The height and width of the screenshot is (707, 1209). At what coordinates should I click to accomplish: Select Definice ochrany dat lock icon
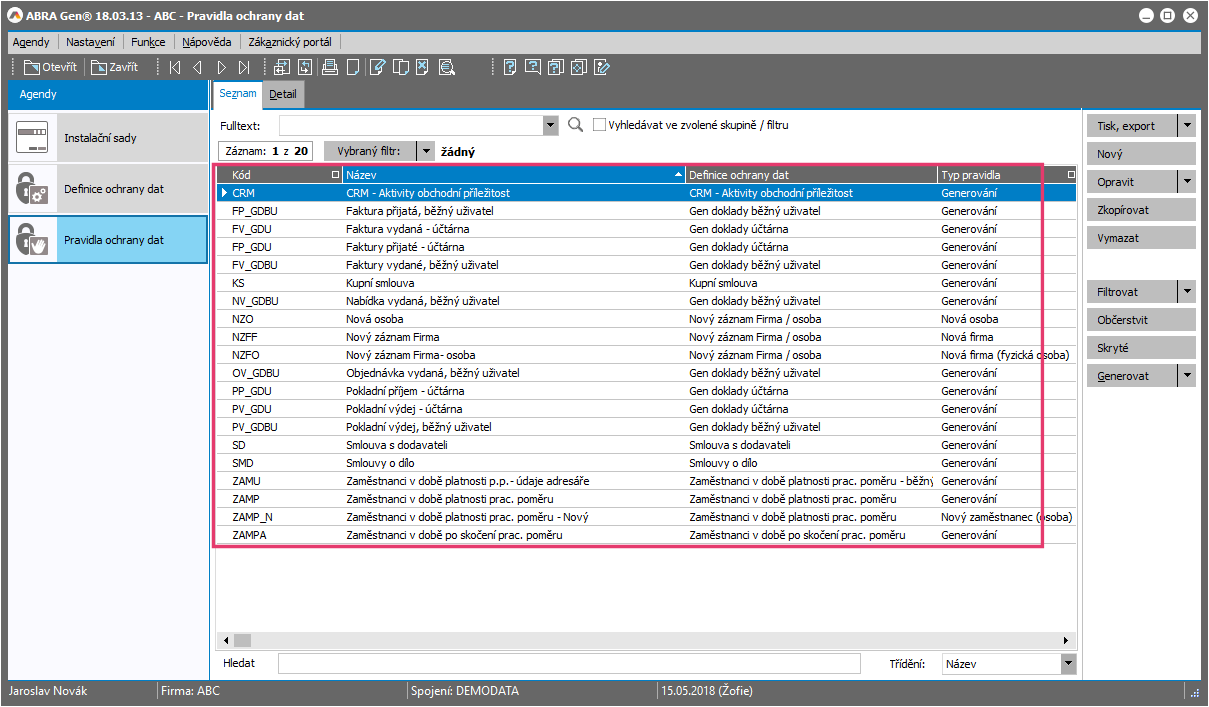(x=33, y=189)
